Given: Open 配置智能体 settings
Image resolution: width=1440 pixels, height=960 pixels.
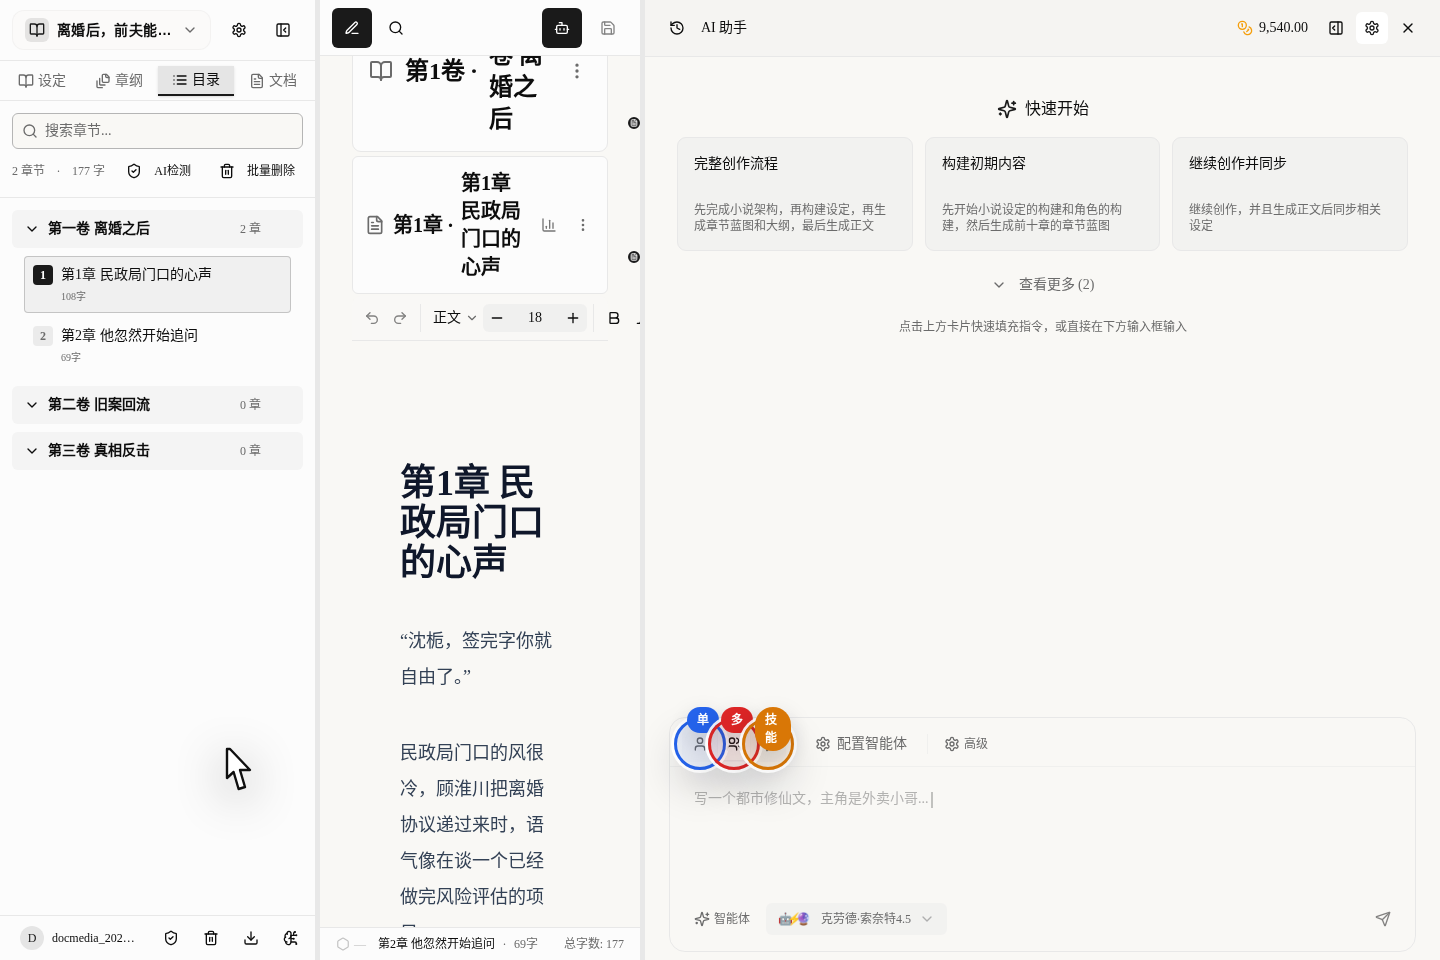Looking at the screenshot, I should [861, 743].
